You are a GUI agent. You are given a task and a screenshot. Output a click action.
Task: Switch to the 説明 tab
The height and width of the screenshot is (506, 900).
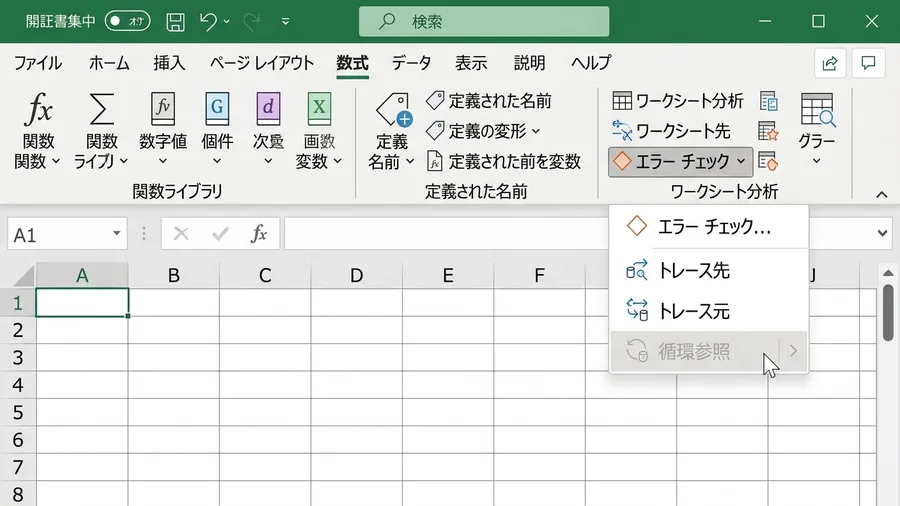click(x=529, y=63)
